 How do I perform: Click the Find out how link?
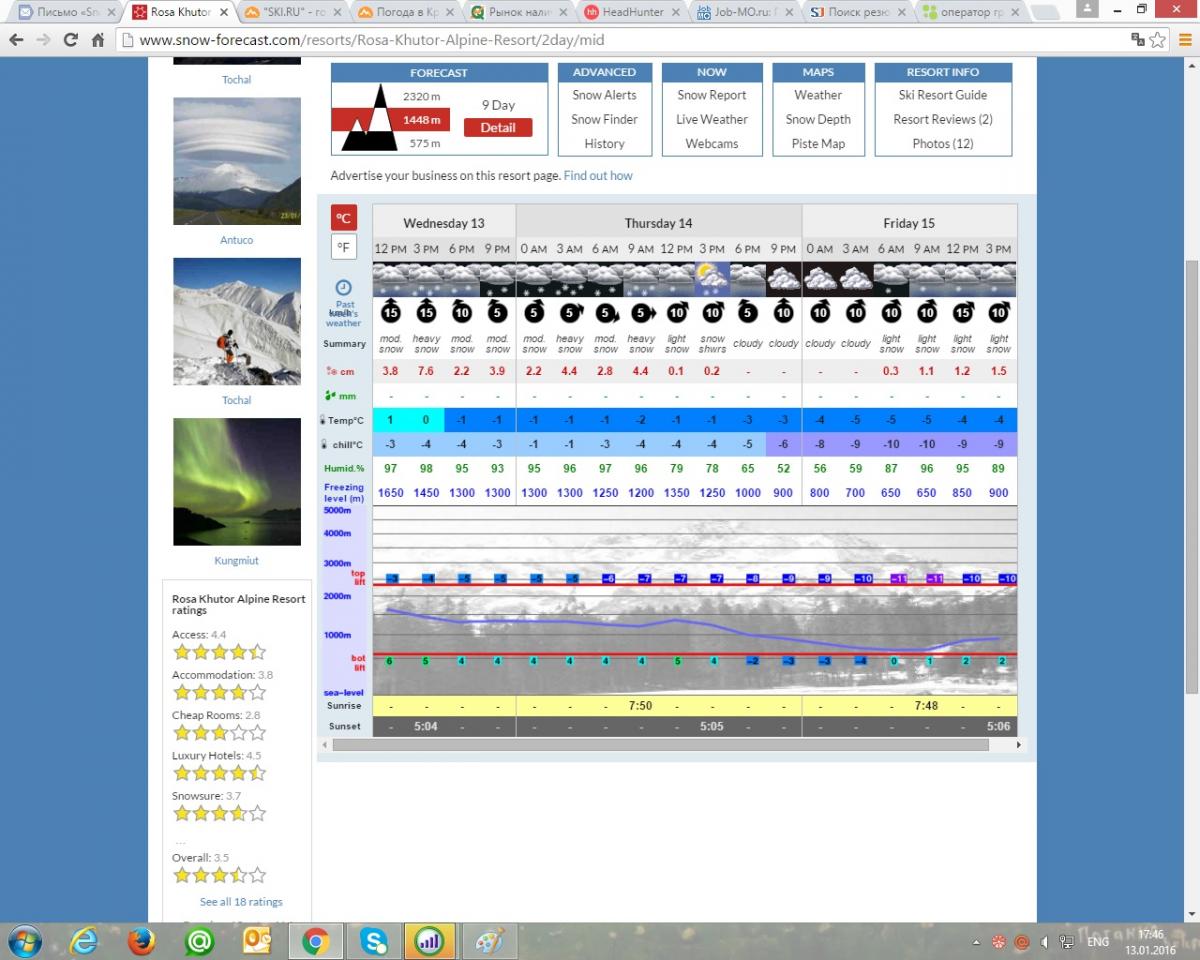click(598, 175)
